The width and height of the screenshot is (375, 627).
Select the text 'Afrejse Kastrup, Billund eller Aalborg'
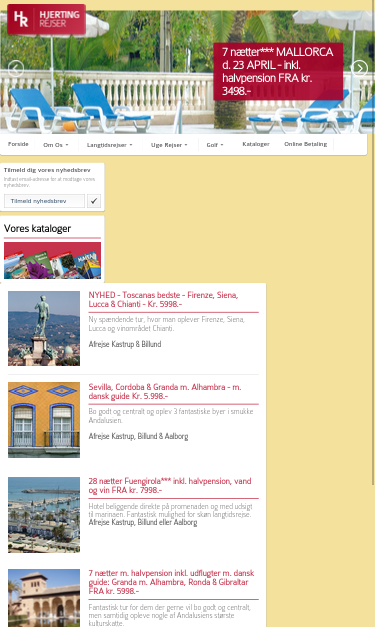coord(143,522)
